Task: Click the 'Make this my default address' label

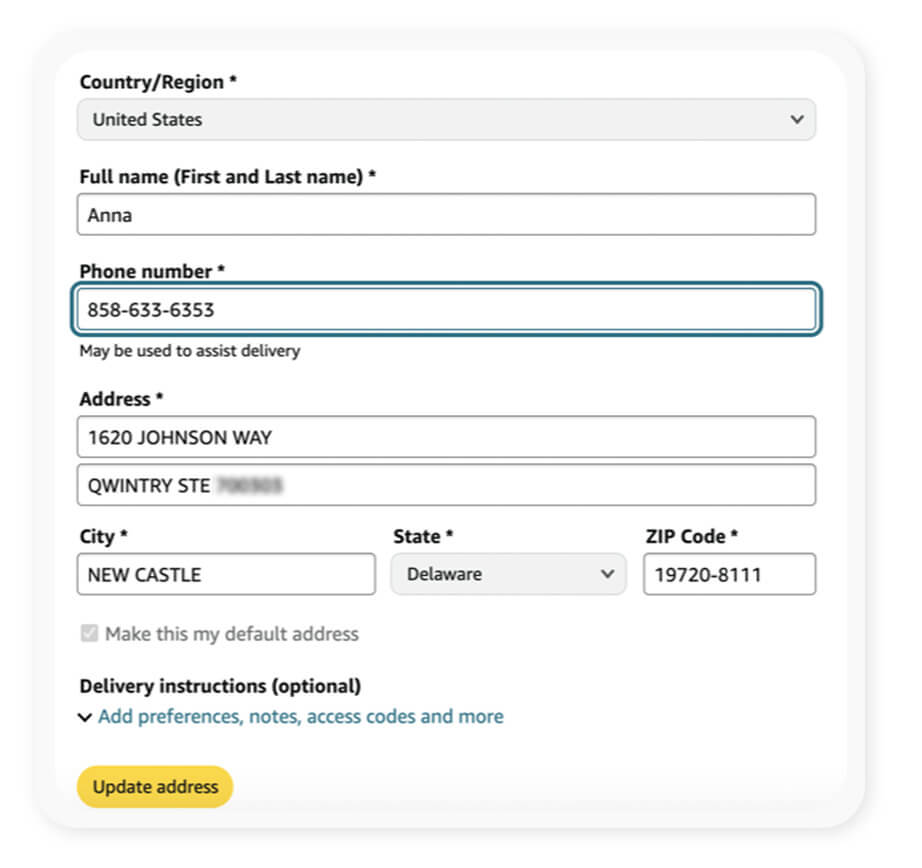Action: (231, 634)
